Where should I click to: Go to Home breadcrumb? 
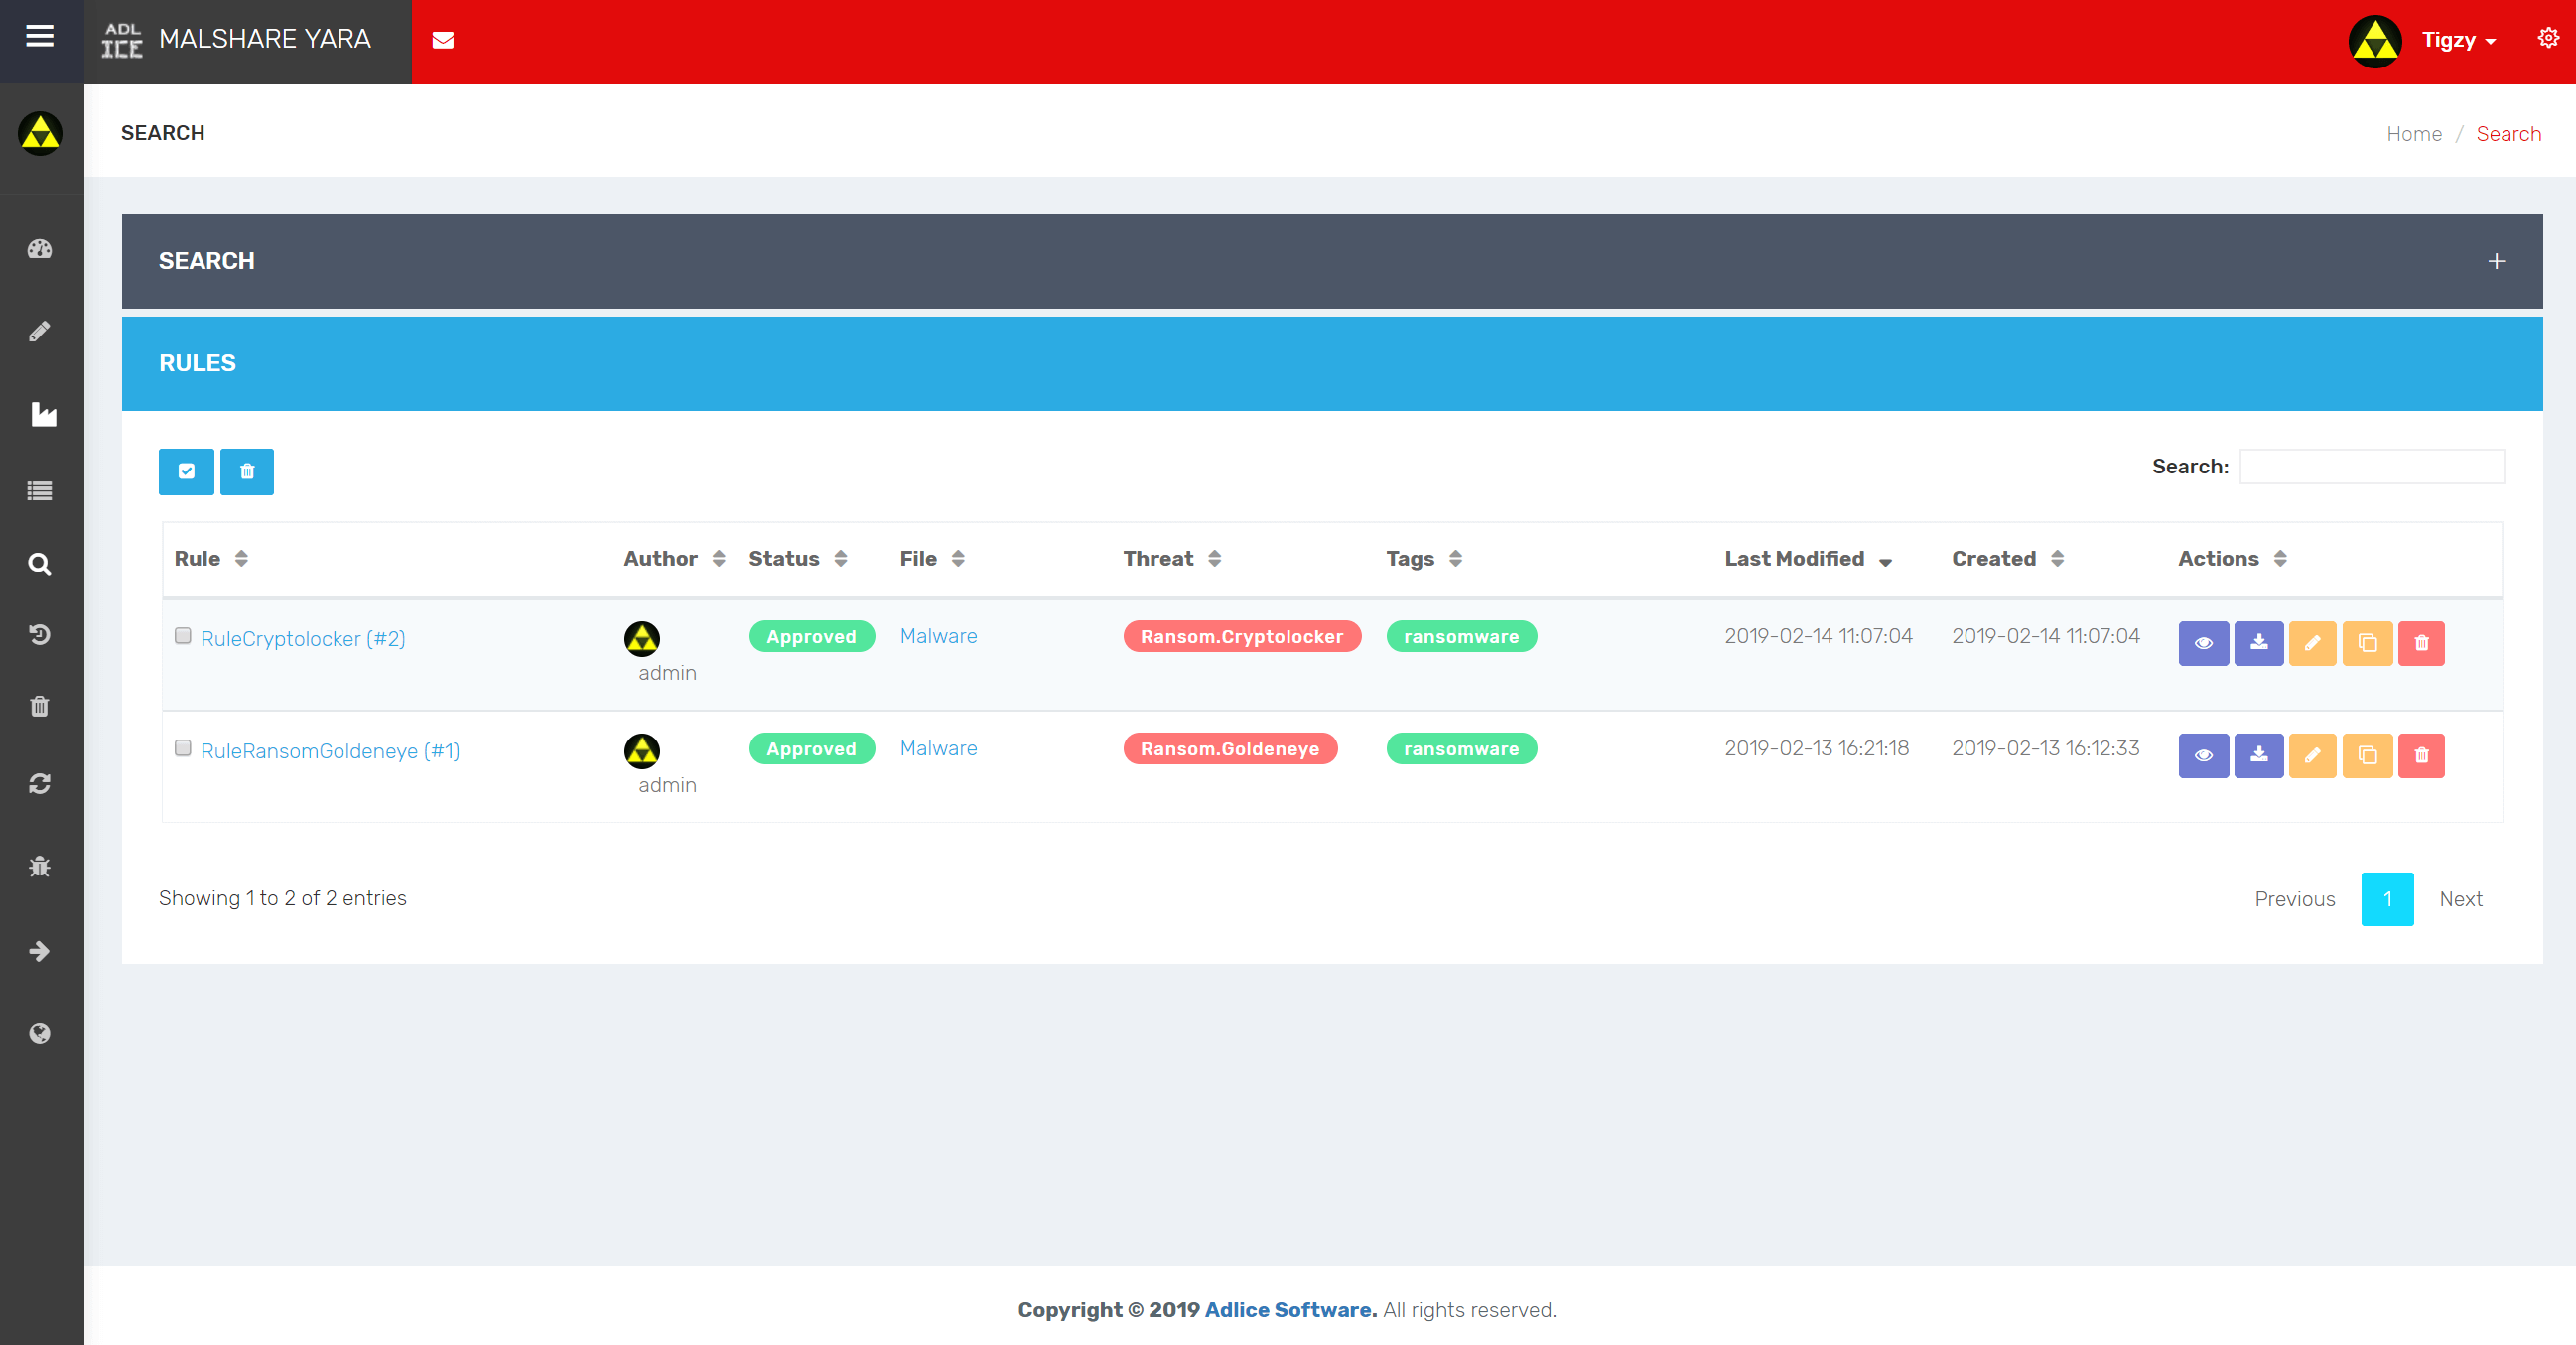(x=2413, y=134)
